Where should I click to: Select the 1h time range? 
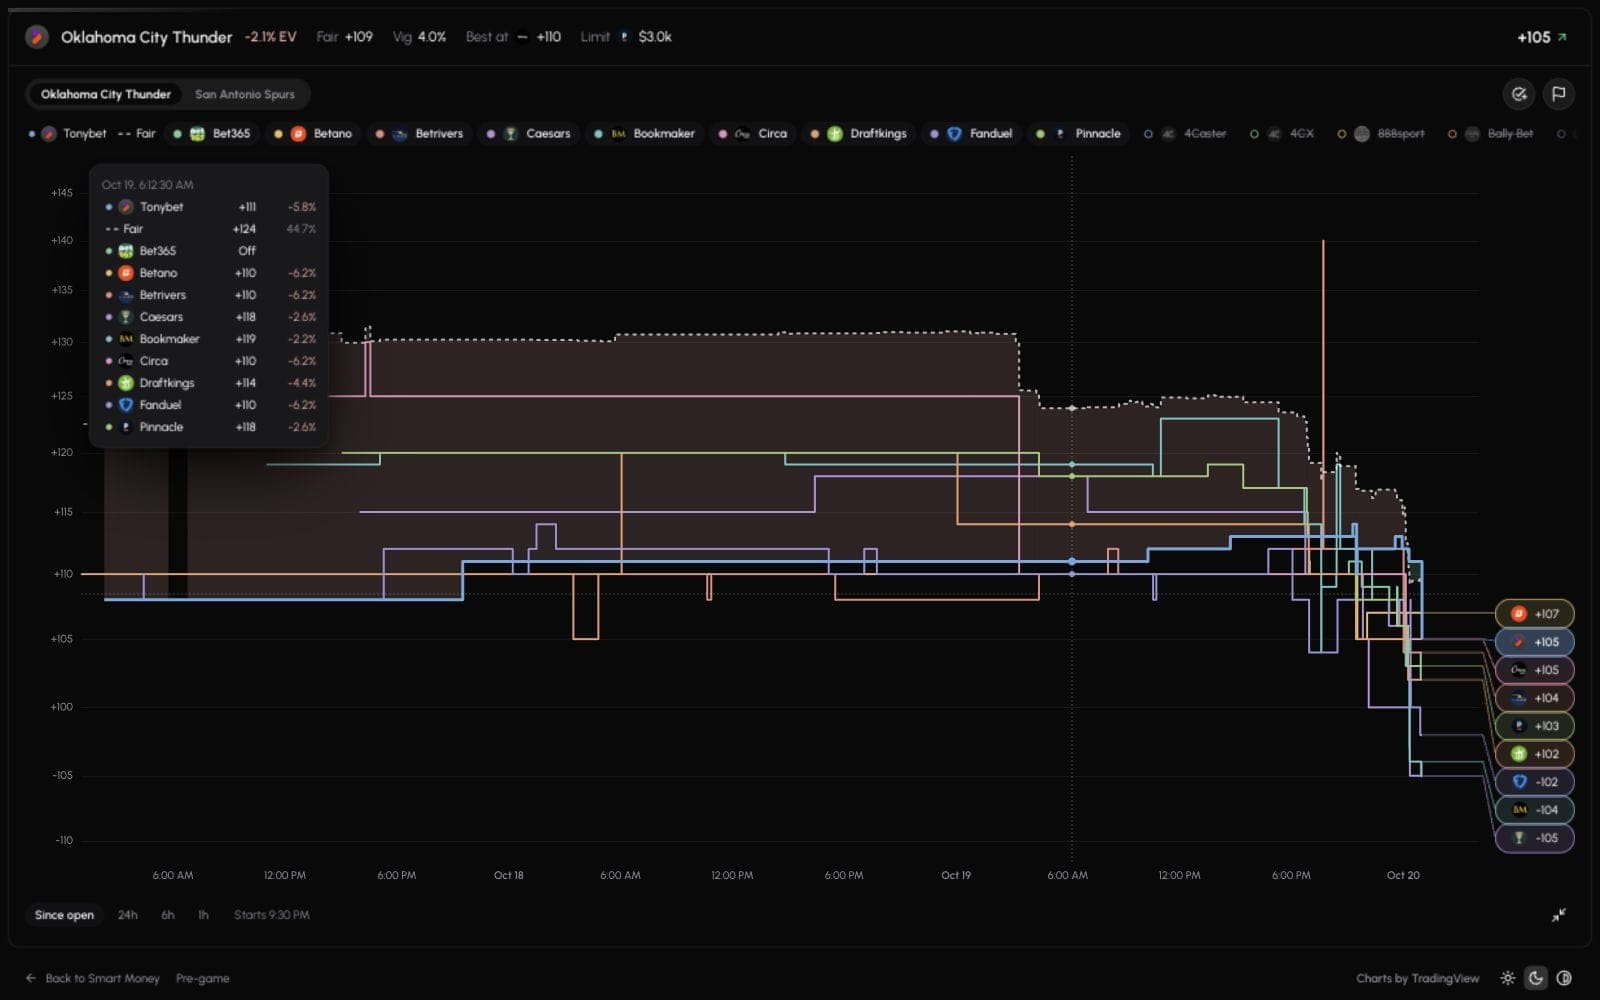(x=203, y=915)
